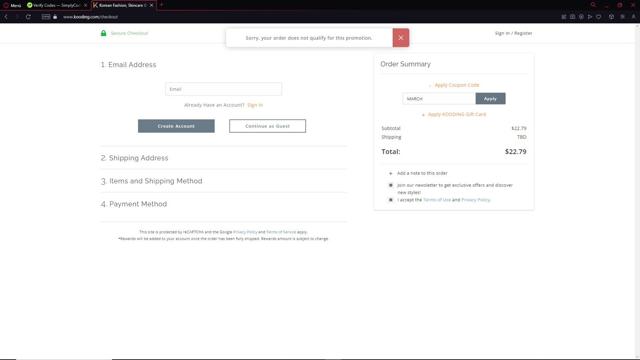Viewport: 640px width, 360px height.
Task: Reload the checkout page
Action: point(28,17)
